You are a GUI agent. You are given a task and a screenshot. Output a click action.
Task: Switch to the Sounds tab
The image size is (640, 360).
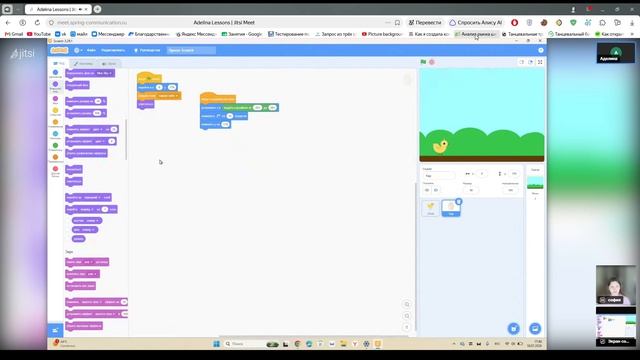(109, 64)
